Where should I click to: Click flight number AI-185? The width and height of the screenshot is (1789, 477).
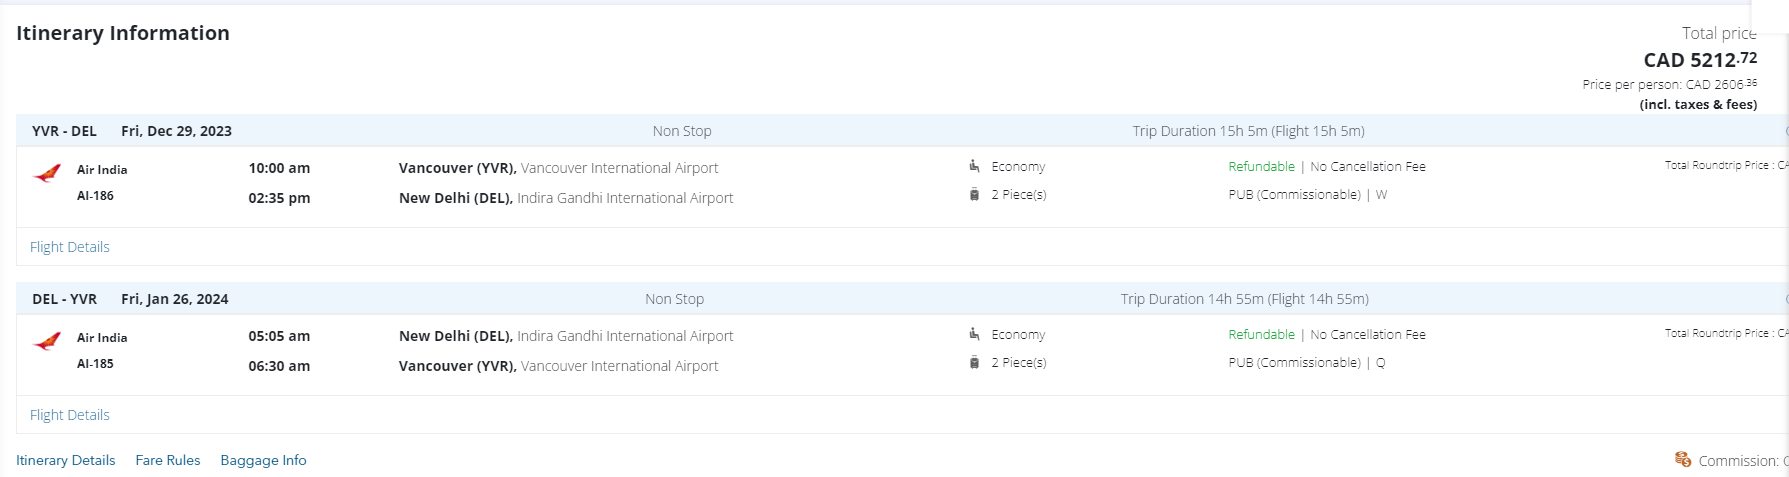95,364
